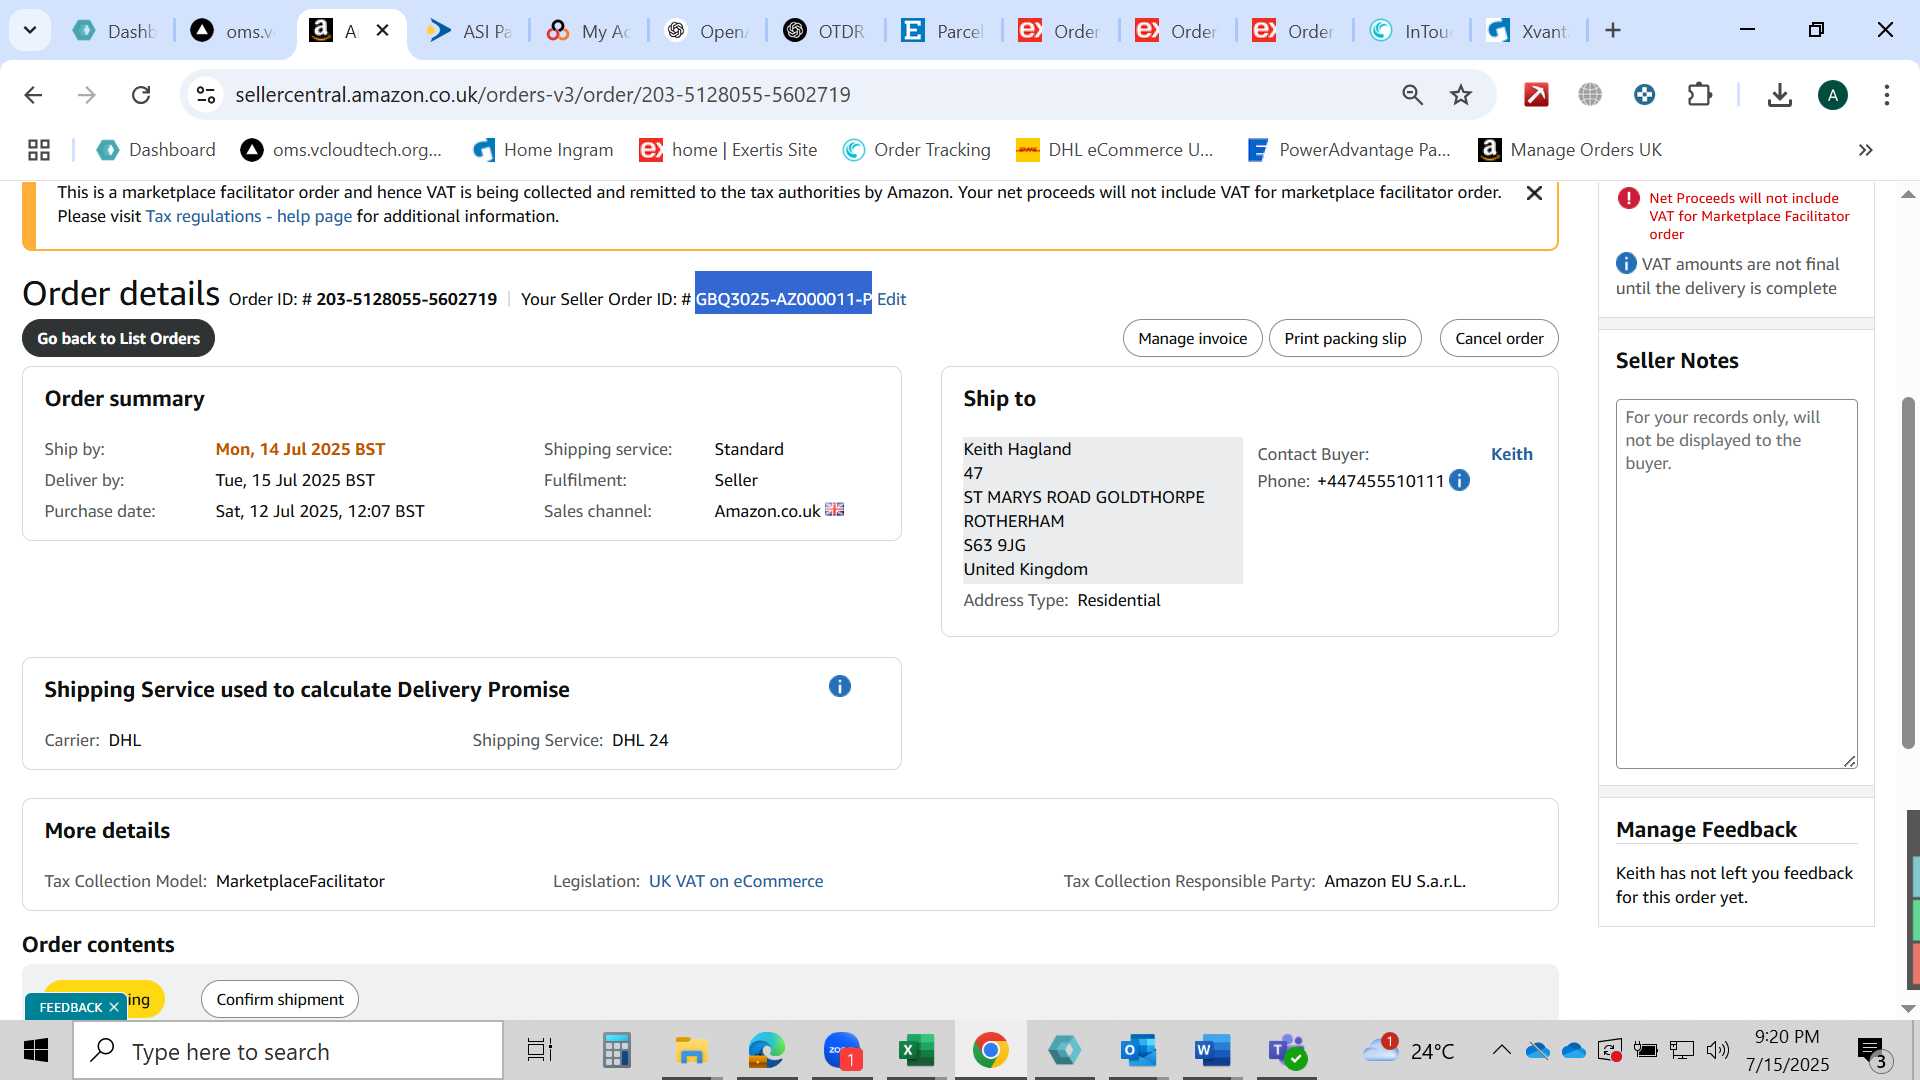The height and width of the screenshot is (1080, 1920).
Task: Switch to the Dashb browser tab
Action: click(x=113, y=31)
